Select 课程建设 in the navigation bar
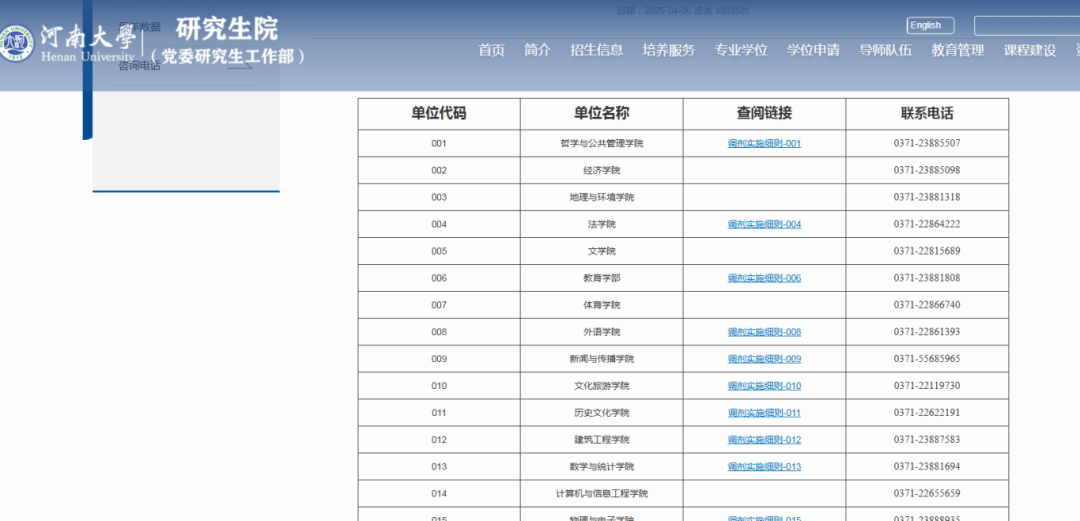1080x521 pixels. (1029, 50)
